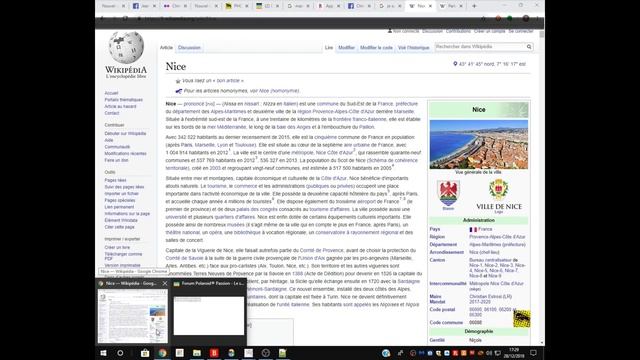Click the Alpes-Maritimes link in first paragraph

(228, 111)
